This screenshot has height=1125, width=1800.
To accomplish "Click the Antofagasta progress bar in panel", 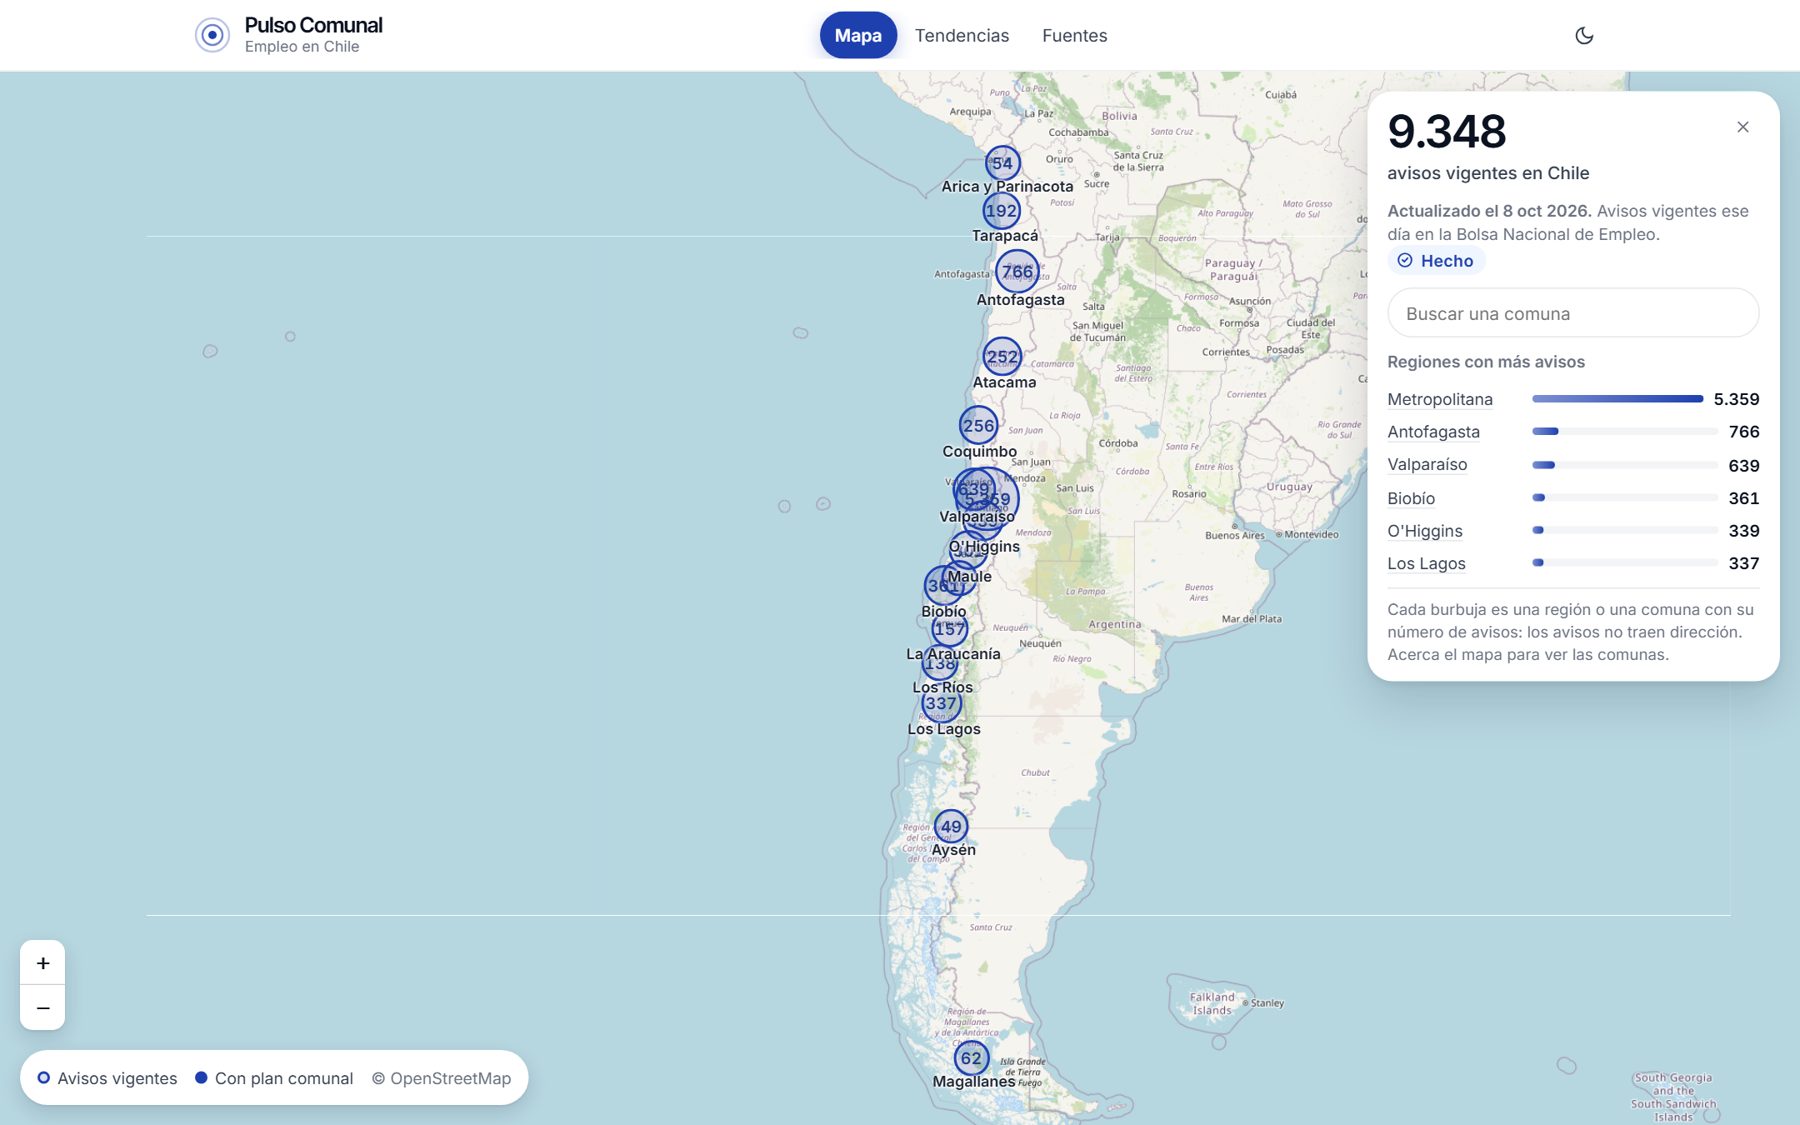I will click(1625, 432).
